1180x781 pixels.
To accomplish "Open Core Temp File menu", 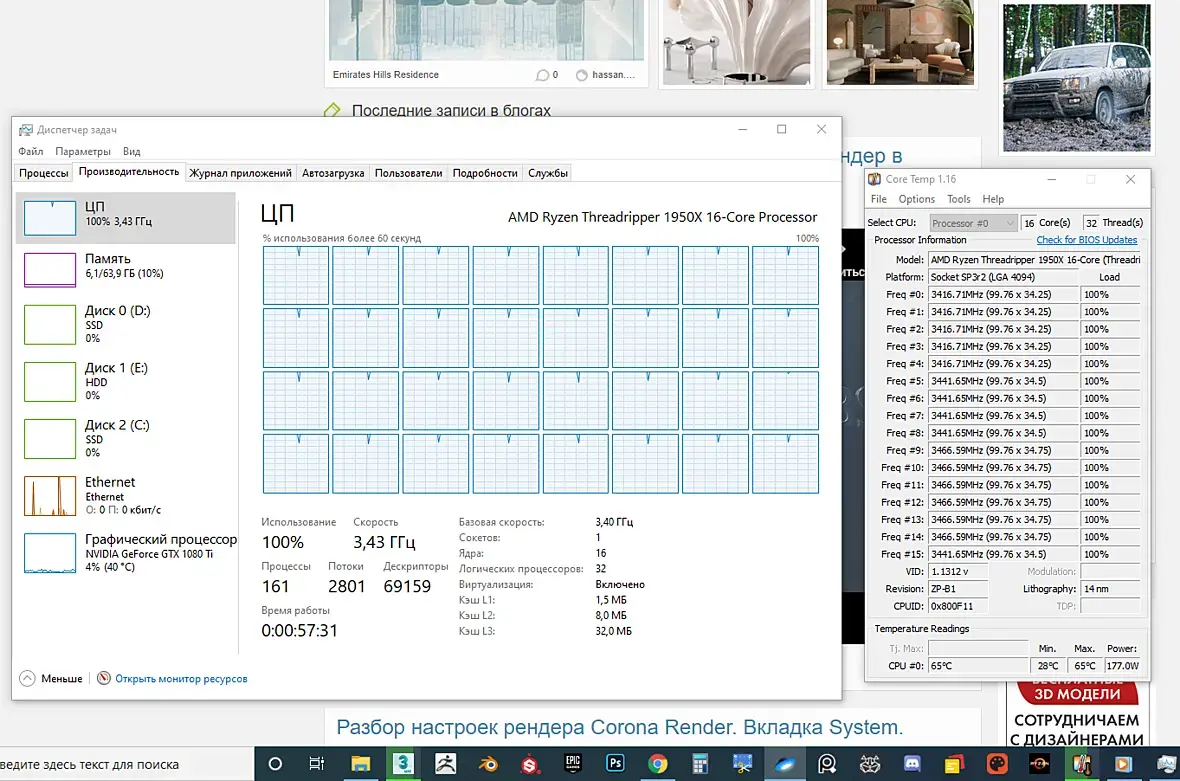I will point(879,199).
